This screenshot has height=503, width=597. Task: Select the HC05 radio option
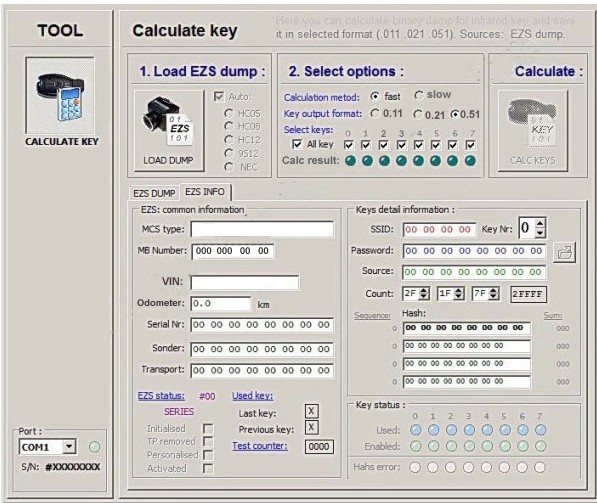(x=228, y=113)
